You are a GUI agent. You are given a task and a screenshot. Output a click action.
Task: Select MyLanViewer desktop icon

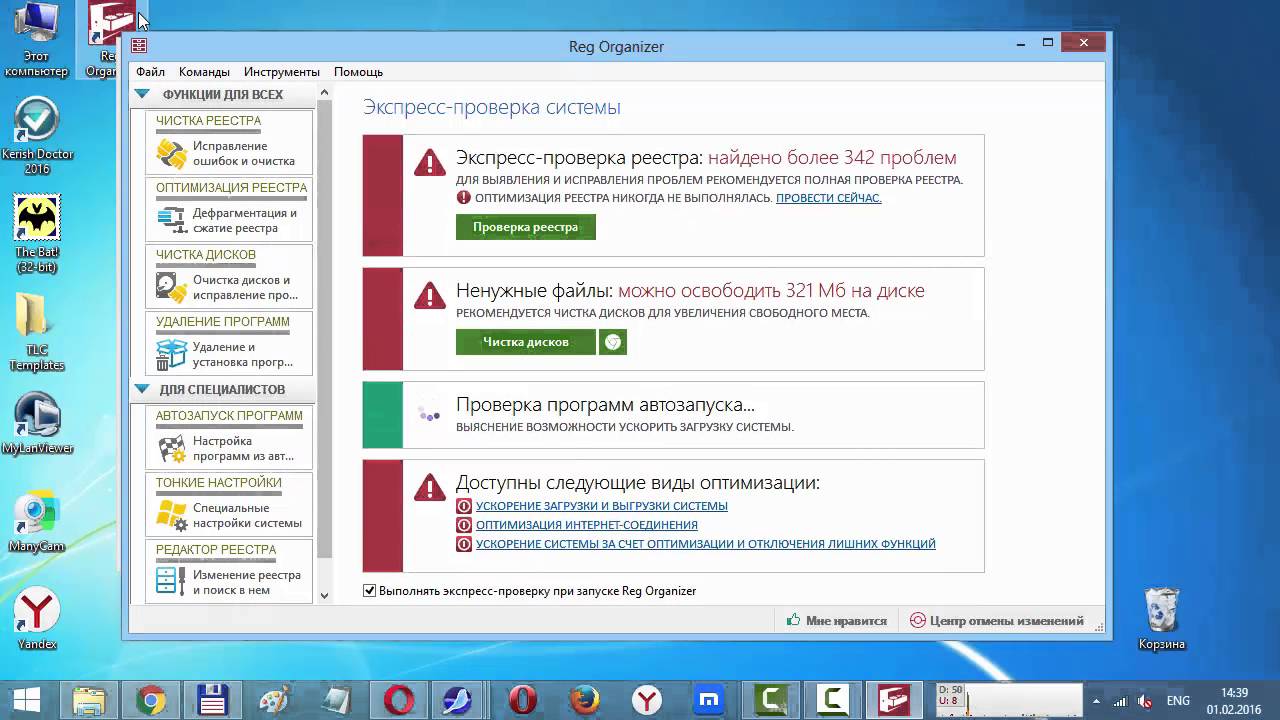tap(37, 424)
